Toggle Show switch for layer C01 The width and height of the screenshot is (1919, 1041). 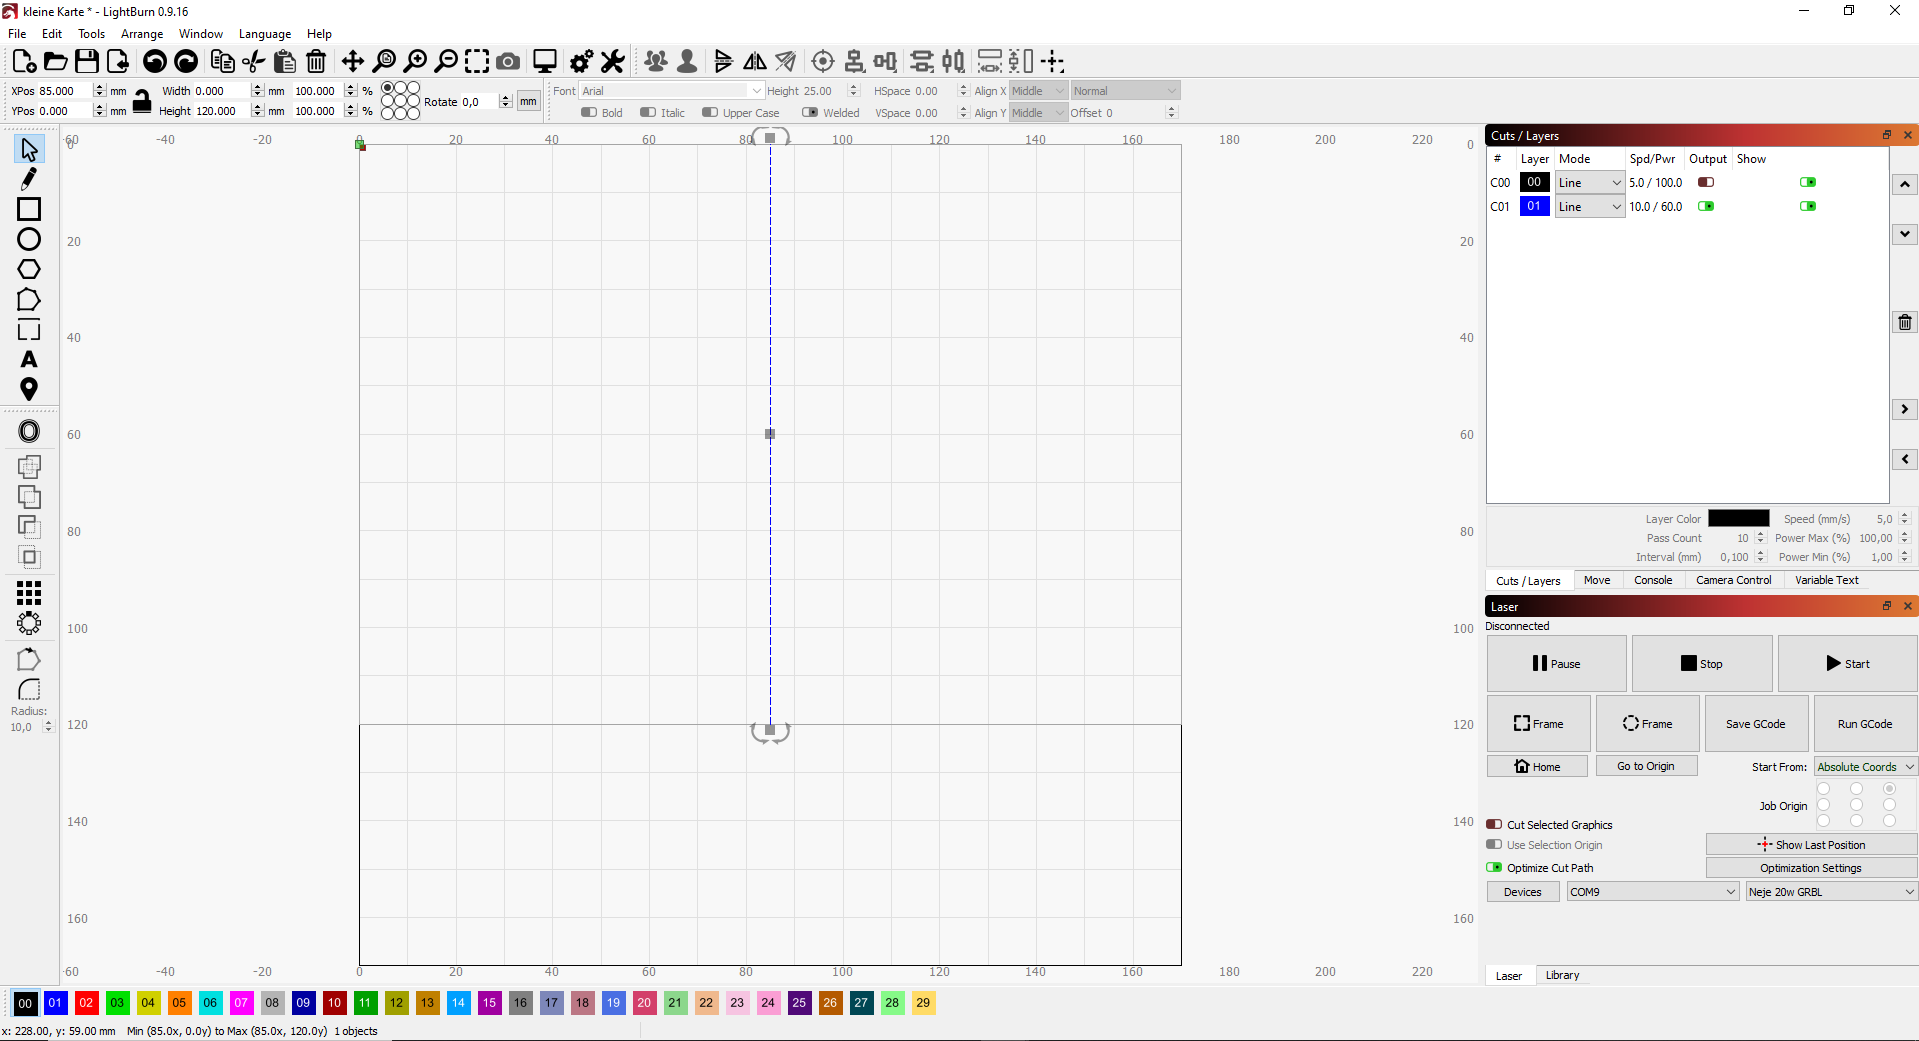coord(1808,206)
